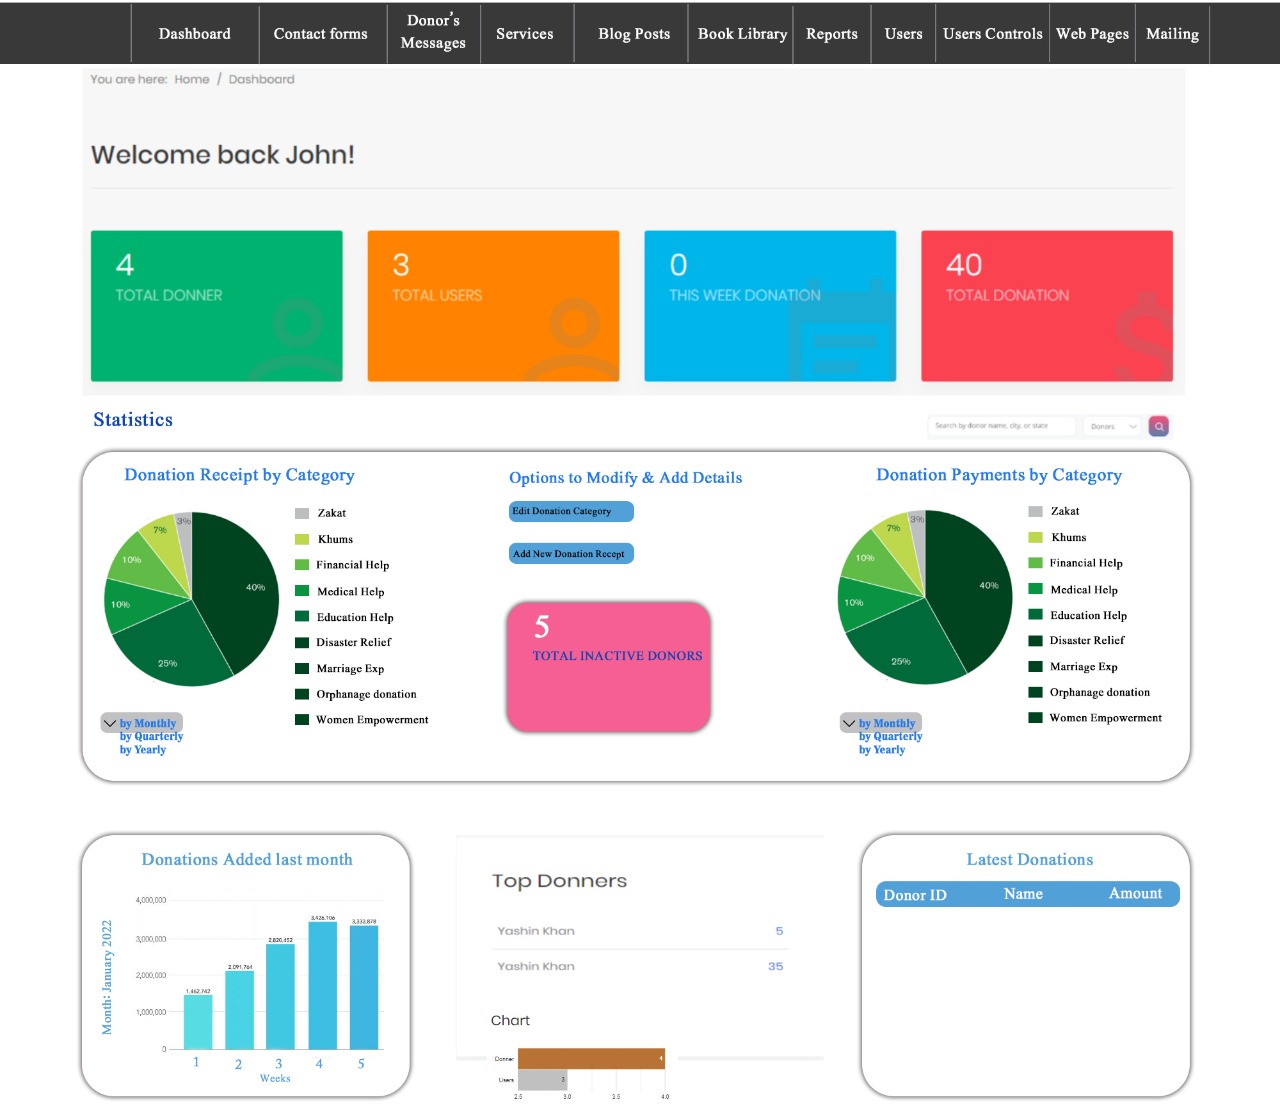Open the Donors filter dropdown
Image resolution: width=1280 pixels, height=1120 pixels.
(x=1112, y=426)
